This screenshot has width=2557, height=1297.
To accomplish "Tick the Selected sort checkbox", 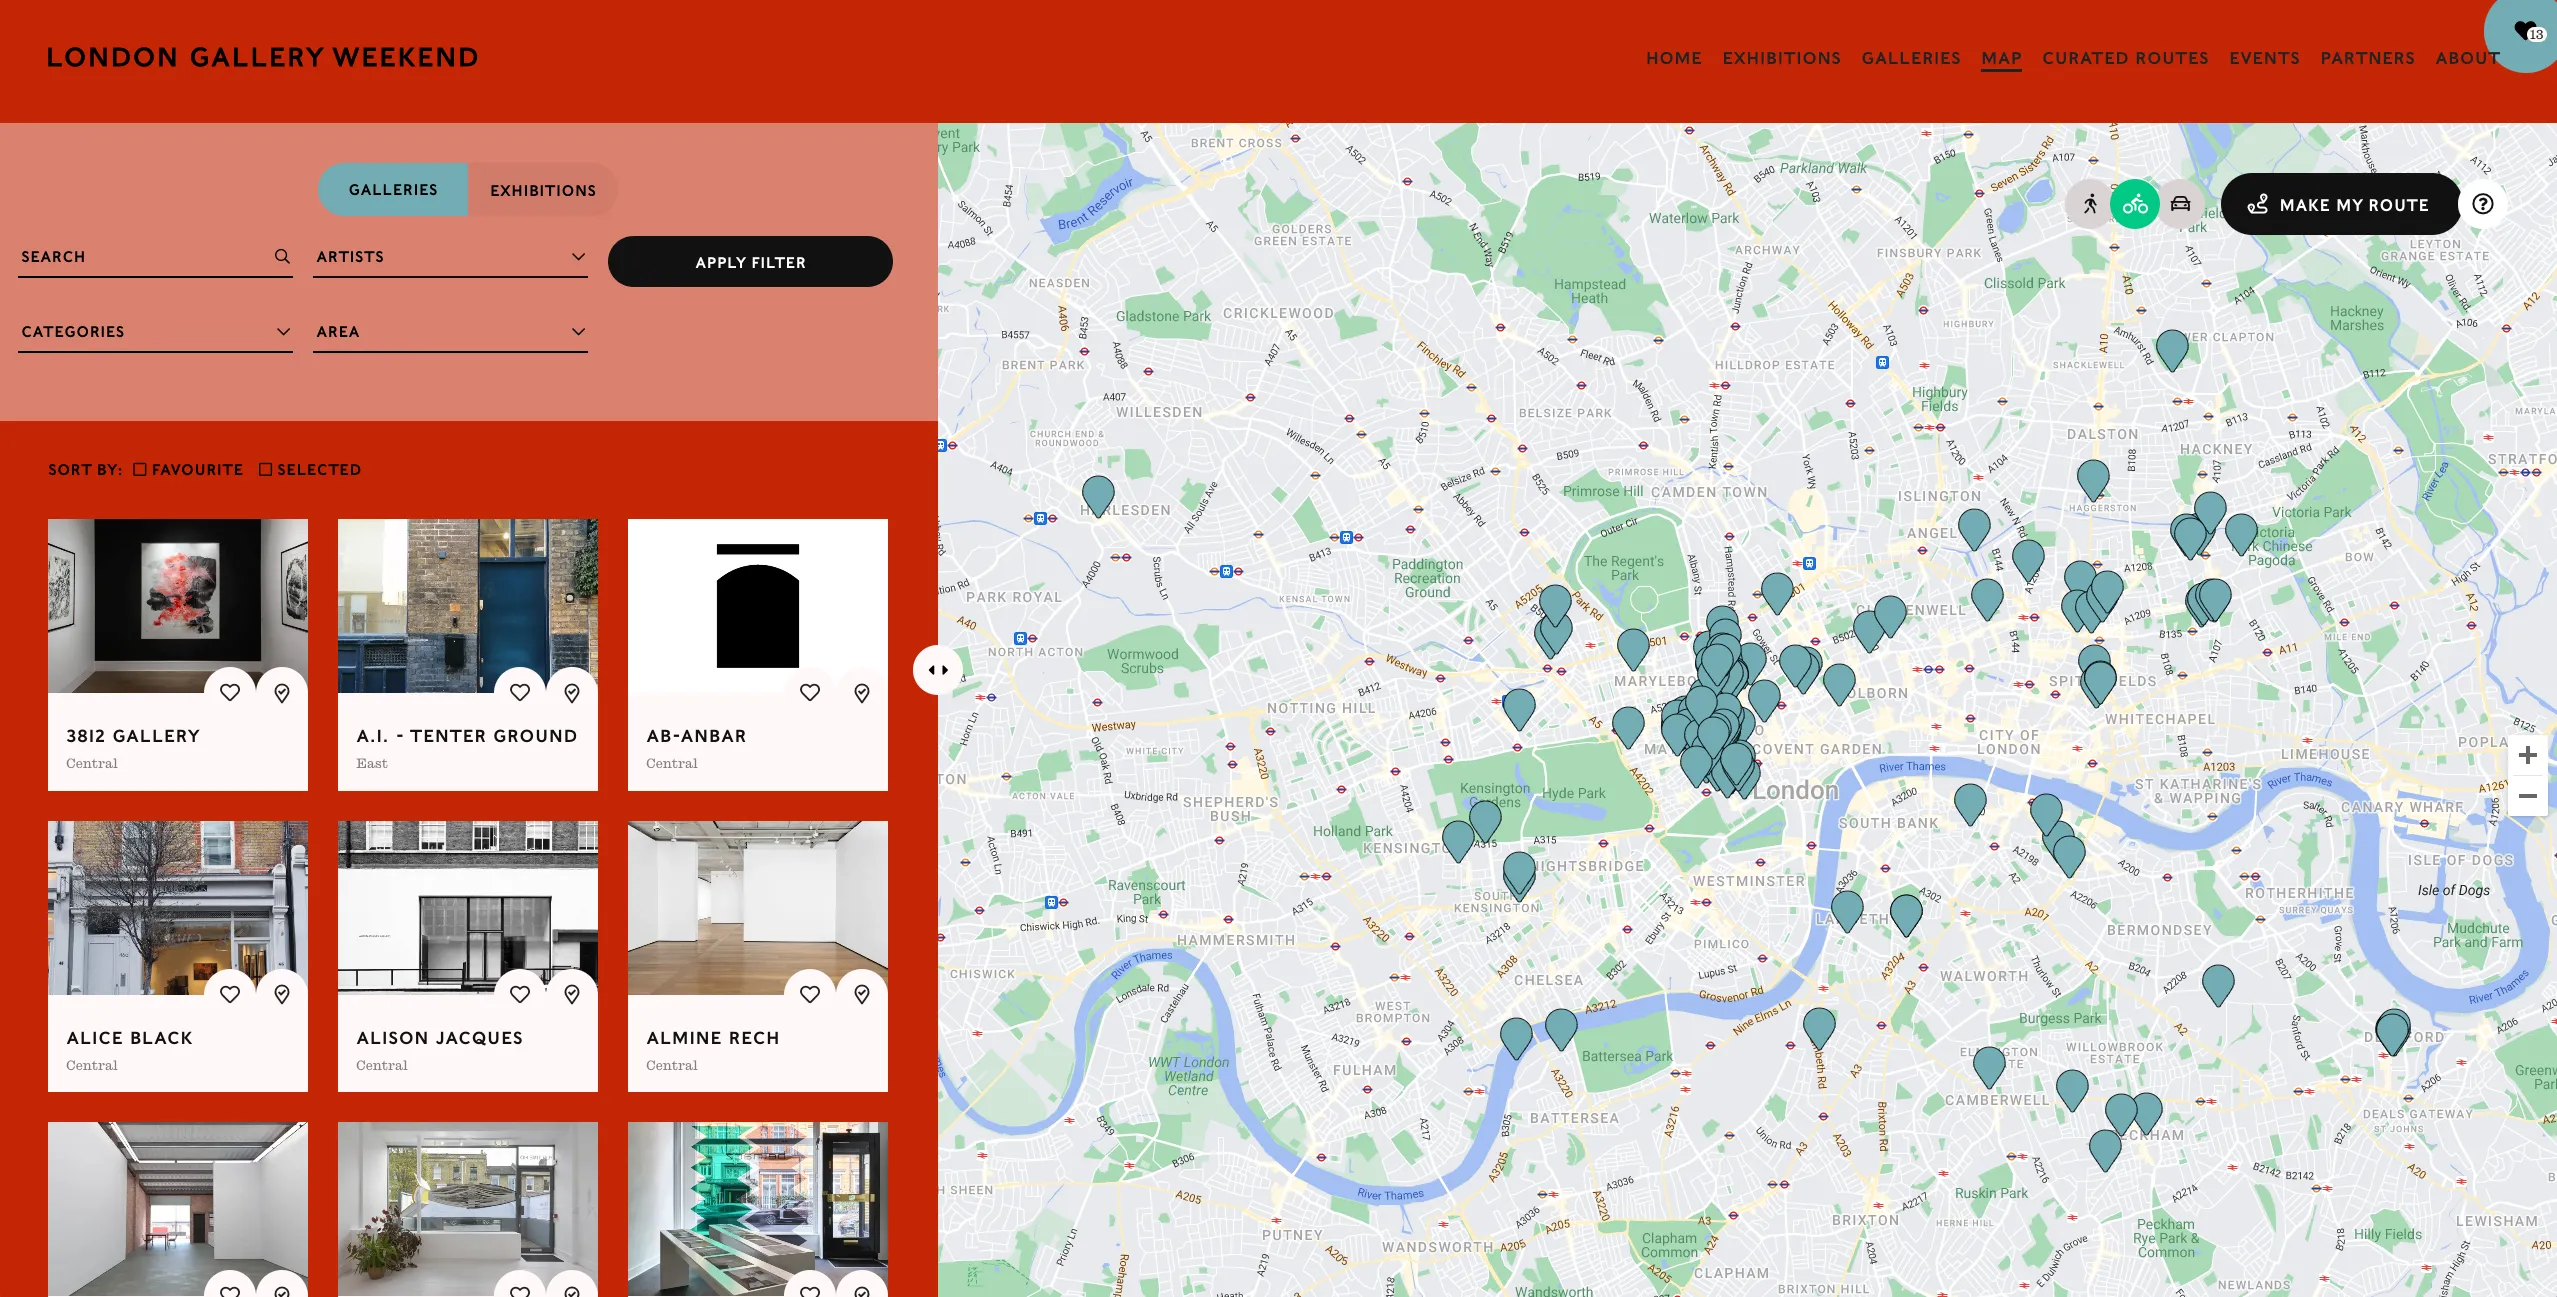I will point(265,469).
